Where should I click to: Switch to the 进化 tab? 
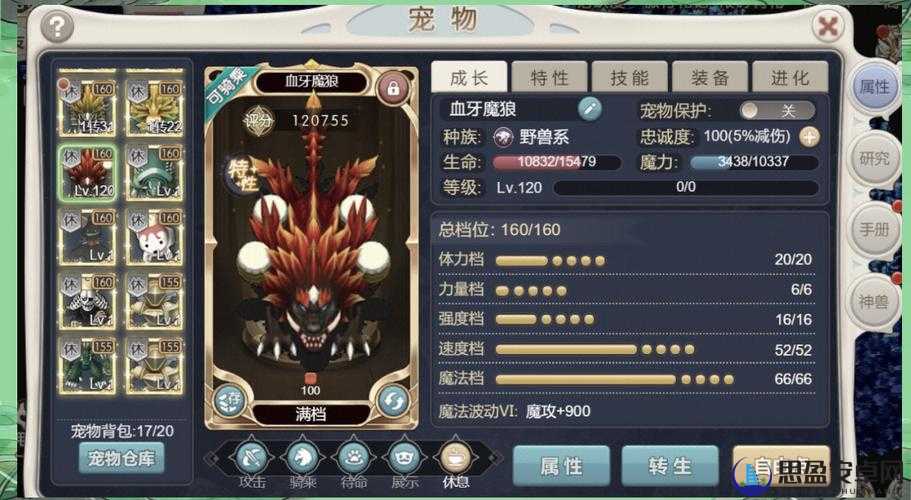tap(790, 77)
